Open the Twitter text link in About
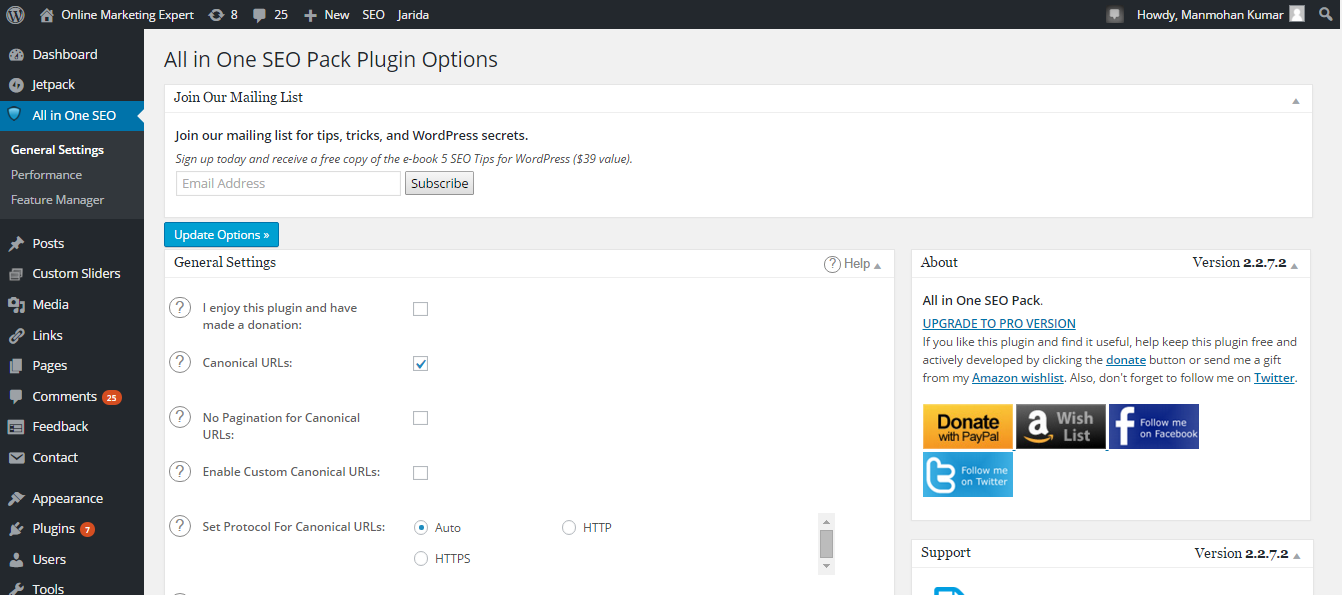The width and height of the screenshot is (1342, 595). (x=1274, y=378)
